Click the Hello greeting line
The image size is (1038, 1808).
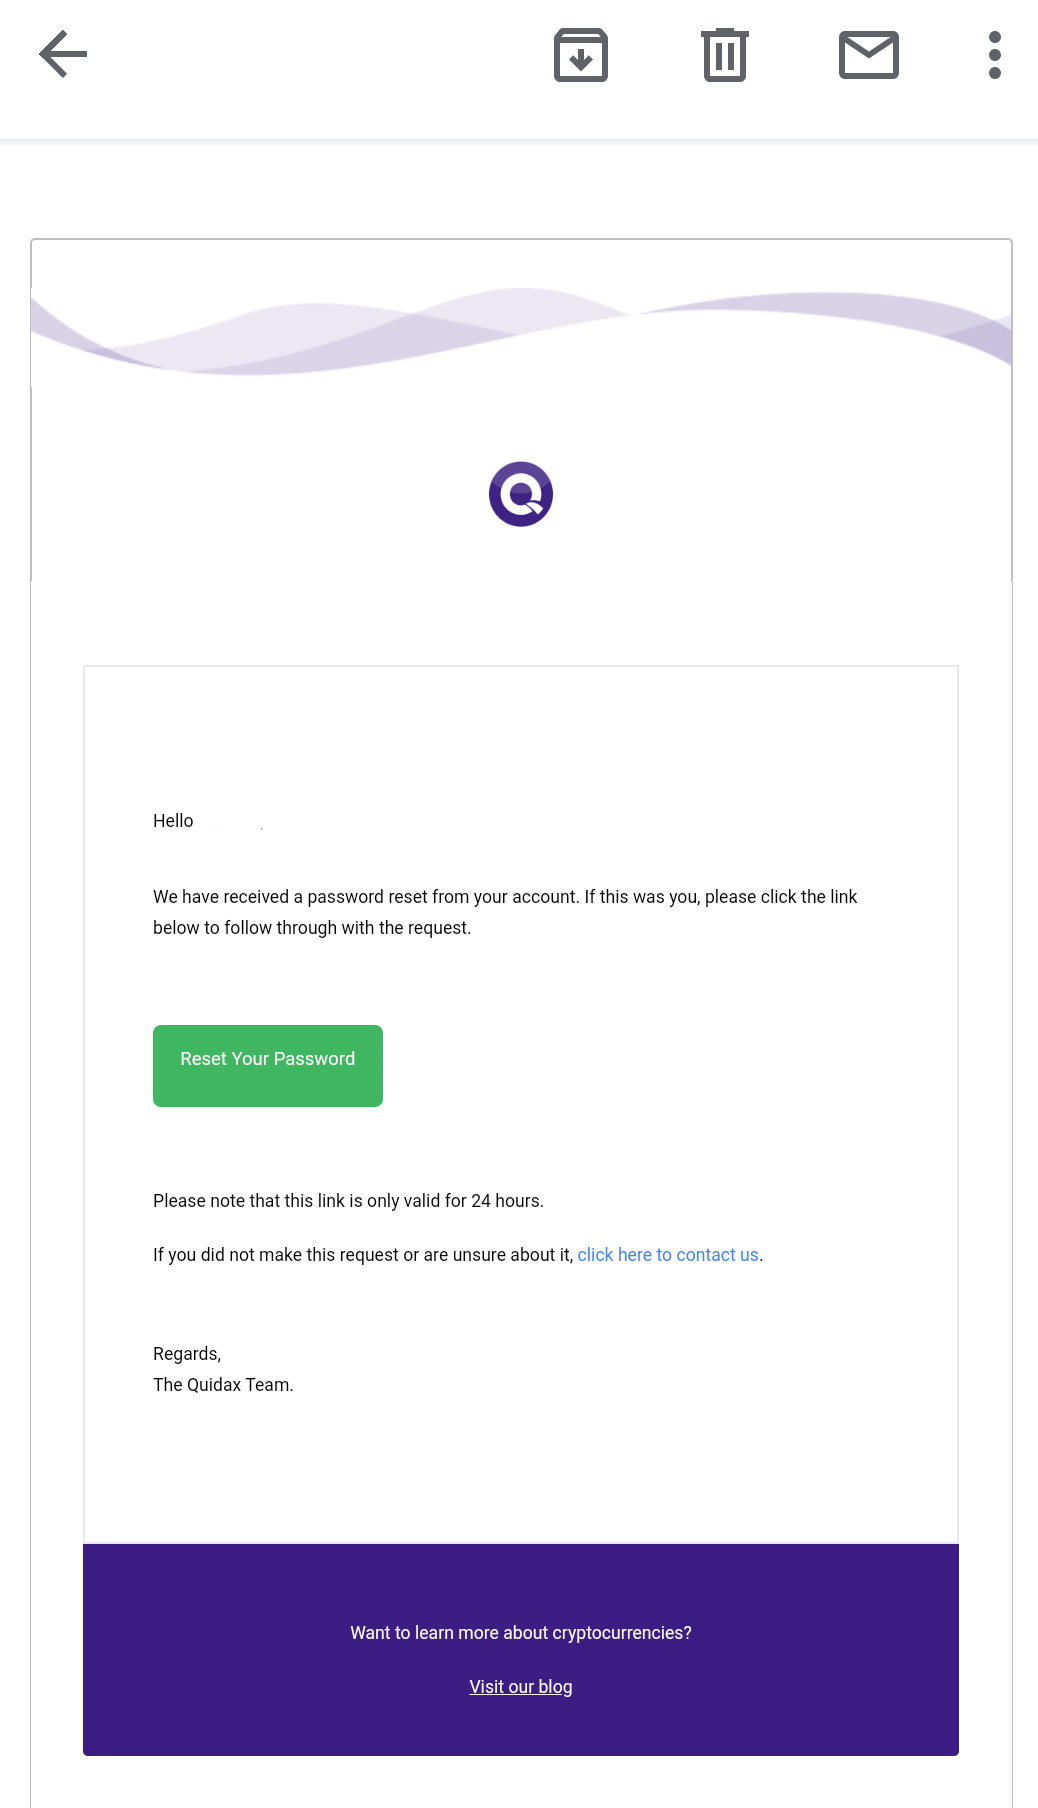tap(173, 821)
